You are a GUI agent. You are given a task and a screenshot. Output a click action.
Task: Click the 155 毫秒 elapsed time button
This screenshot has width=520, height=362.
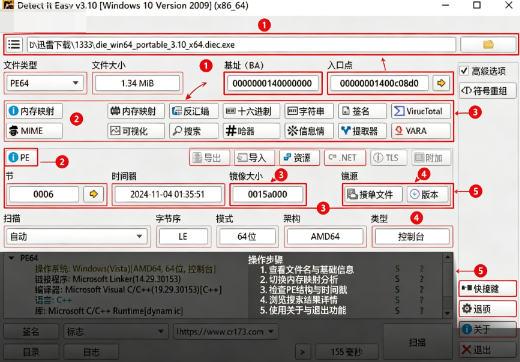click(x=346, y=352)
